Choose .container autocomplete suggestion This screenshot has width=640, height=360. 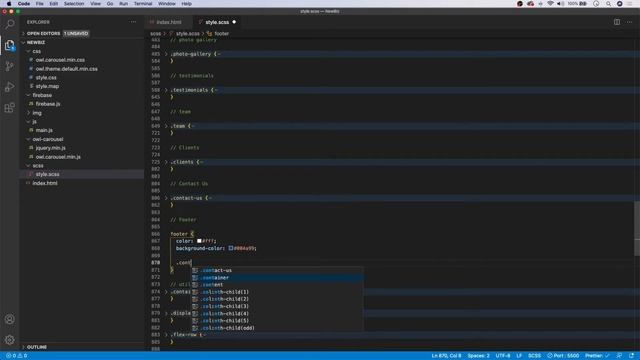pos(277,278)
